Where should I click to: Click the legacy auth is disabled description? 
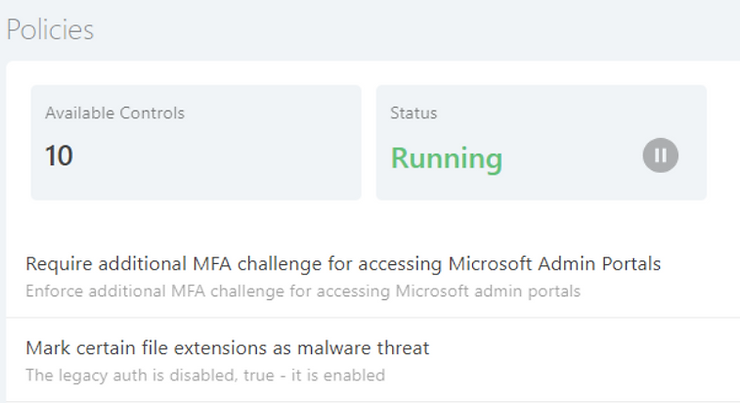205,376
